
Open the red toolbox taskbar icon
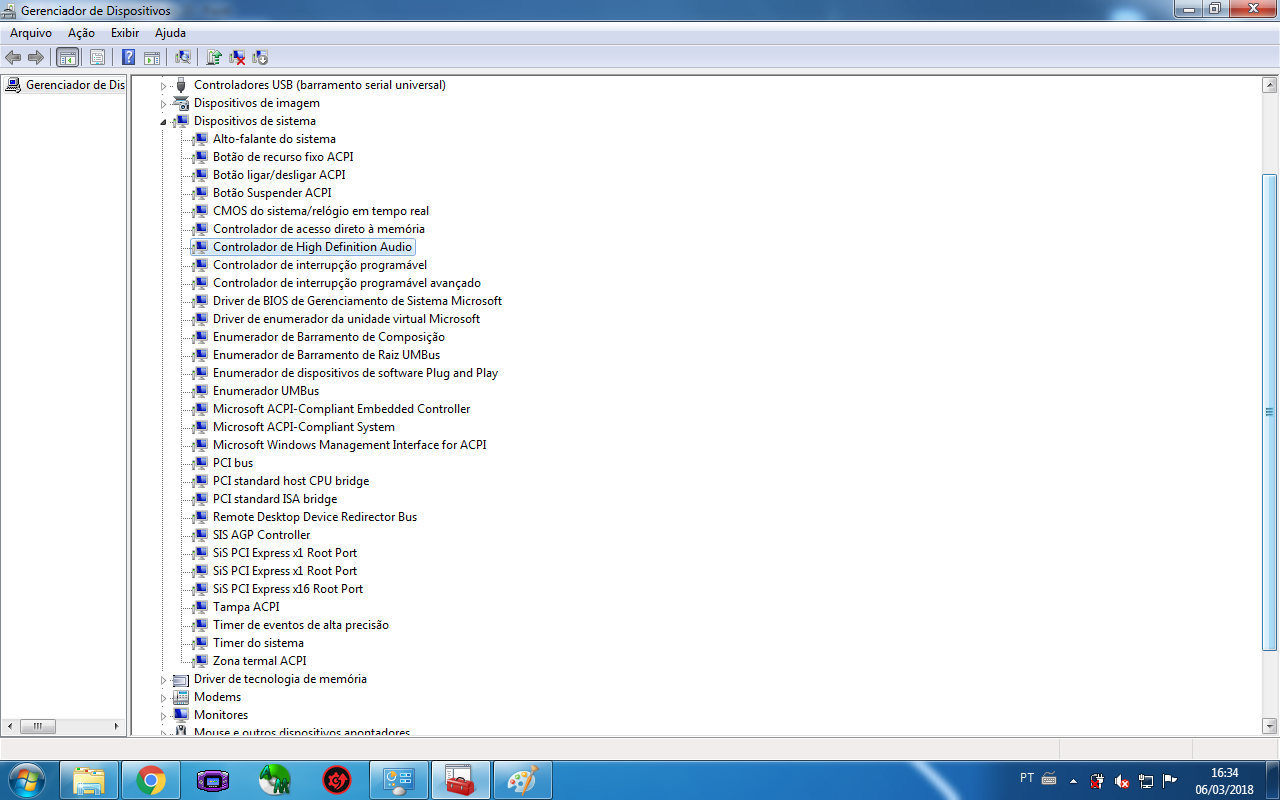click(461, 780)
